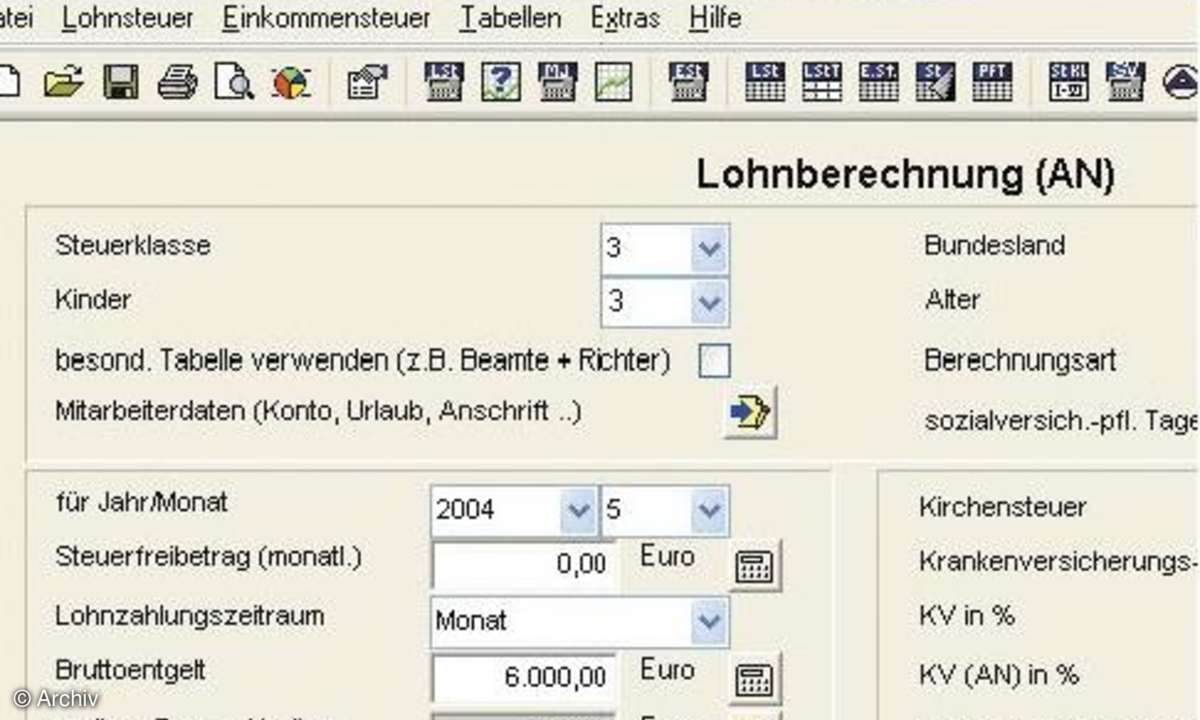Save using the floppy disk icon
1200x720 pixels.
coord(121,82)
